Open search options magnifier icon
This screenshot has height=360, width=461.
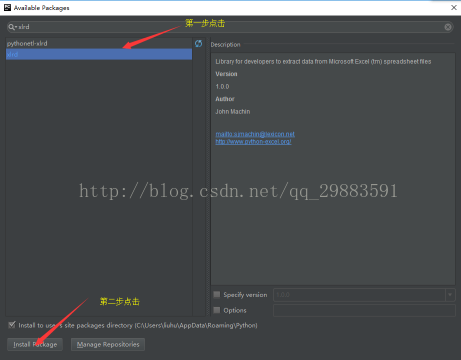(12, 27)
